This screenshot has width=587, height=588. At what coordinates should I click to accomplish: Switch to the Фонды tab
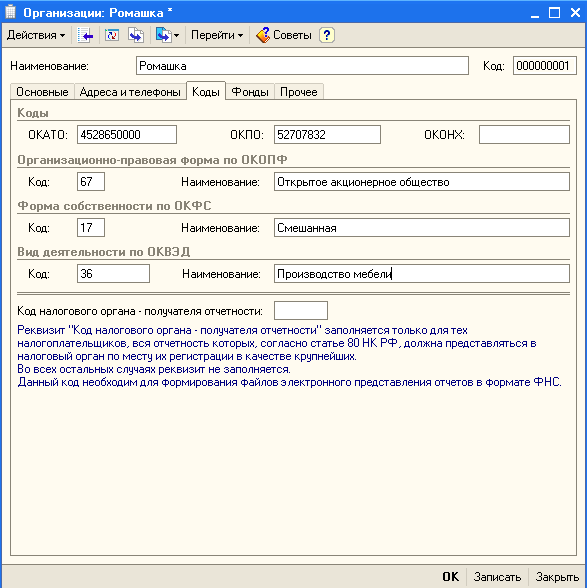point(250,92)
